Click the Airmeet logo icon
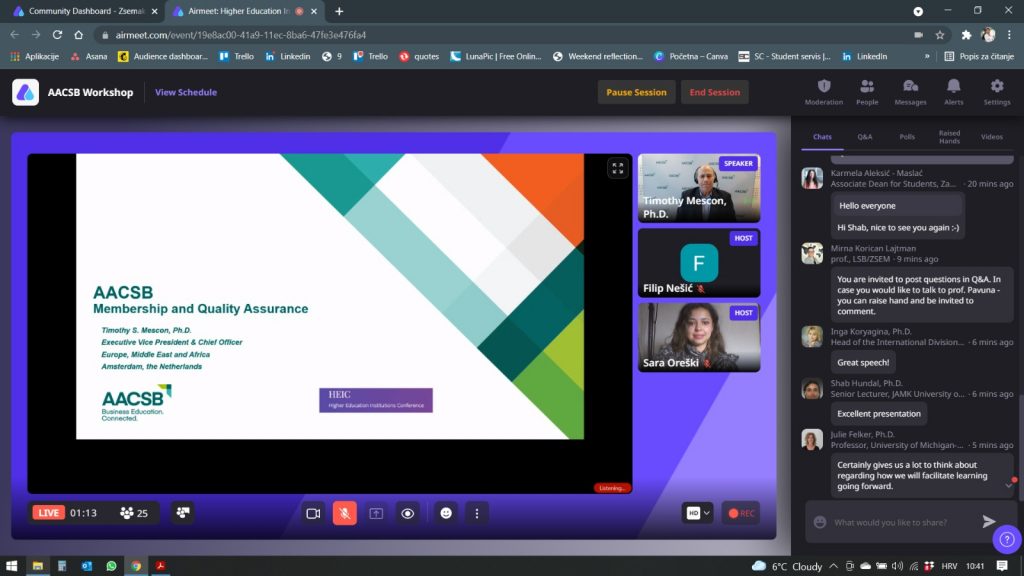 pyautogui.click(x=25, y=92)
